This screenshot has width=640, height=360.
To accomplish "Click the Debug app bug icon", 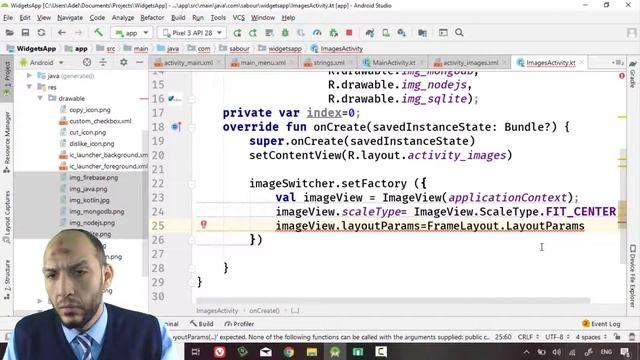I will click(x=285, y=33).
